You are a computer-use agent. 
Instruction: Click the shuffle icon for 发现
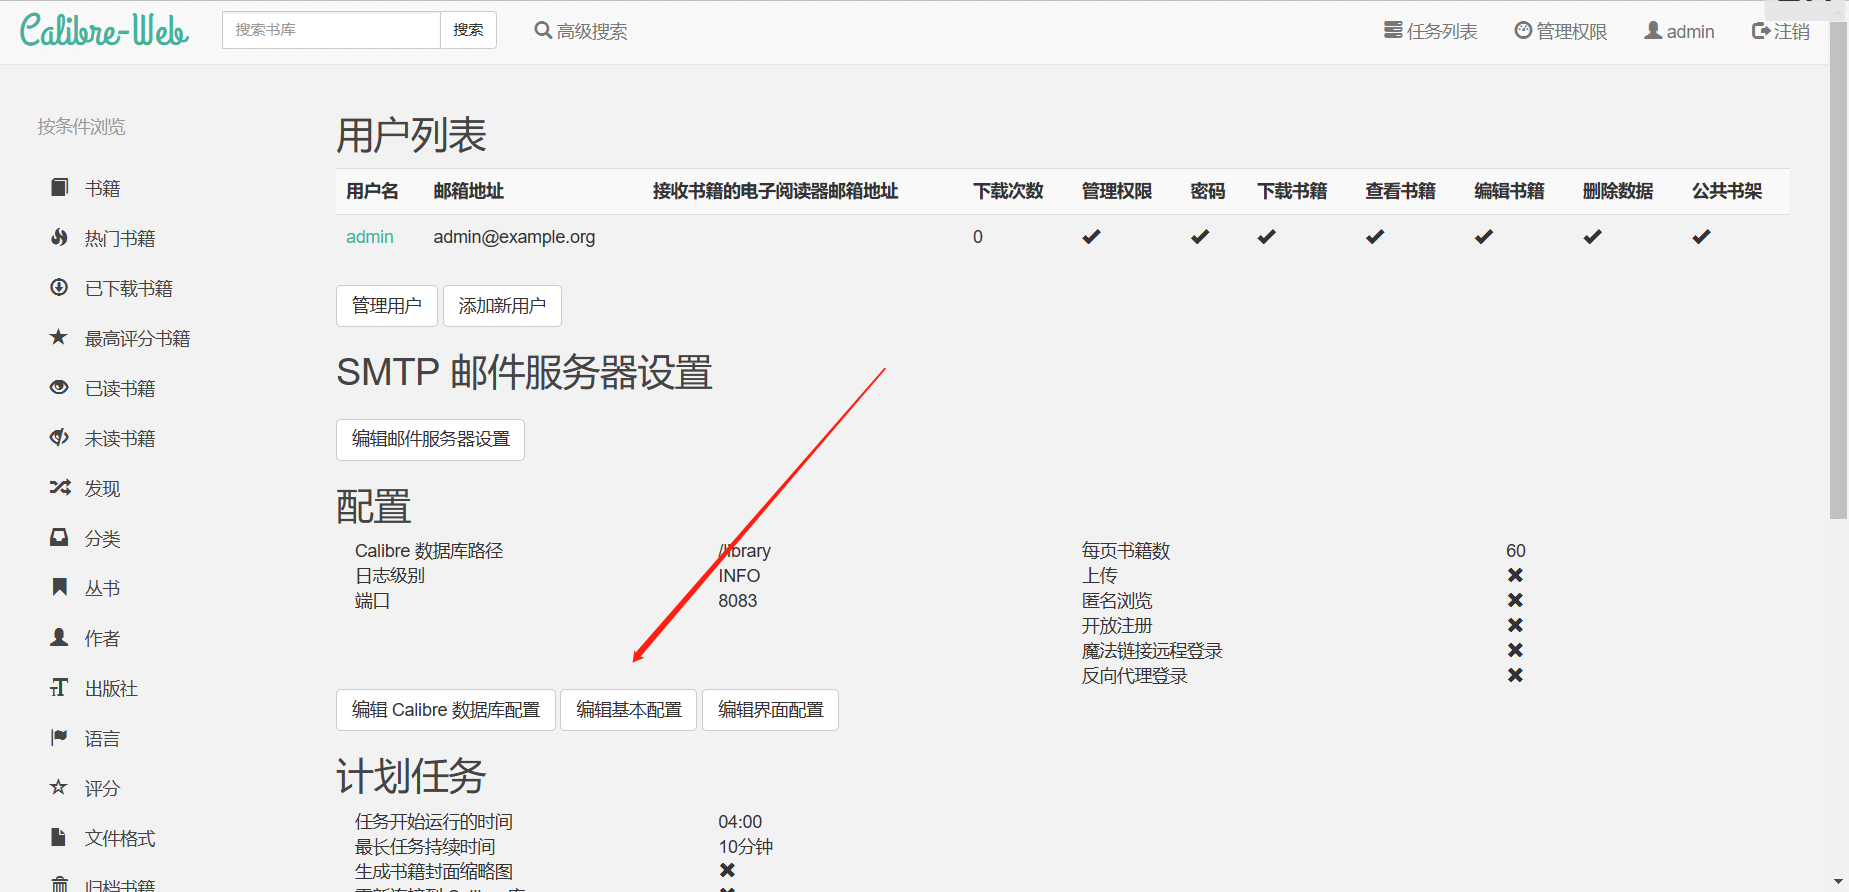pos(60,488)
